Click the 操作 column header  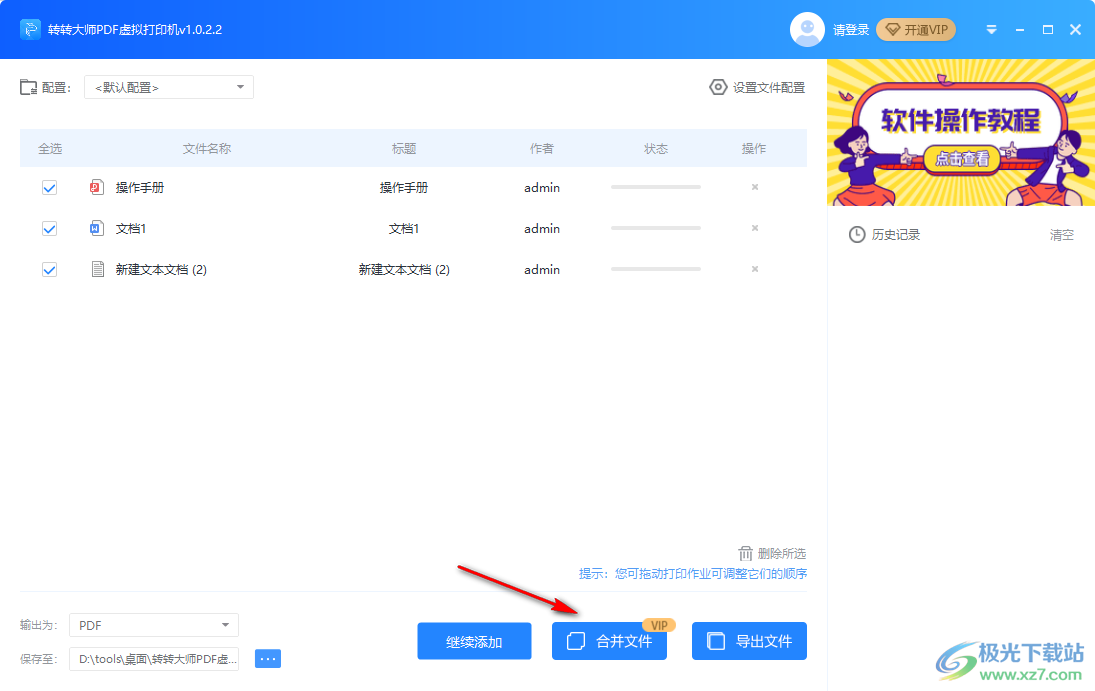pyautogui.click(x=754, y=149)
